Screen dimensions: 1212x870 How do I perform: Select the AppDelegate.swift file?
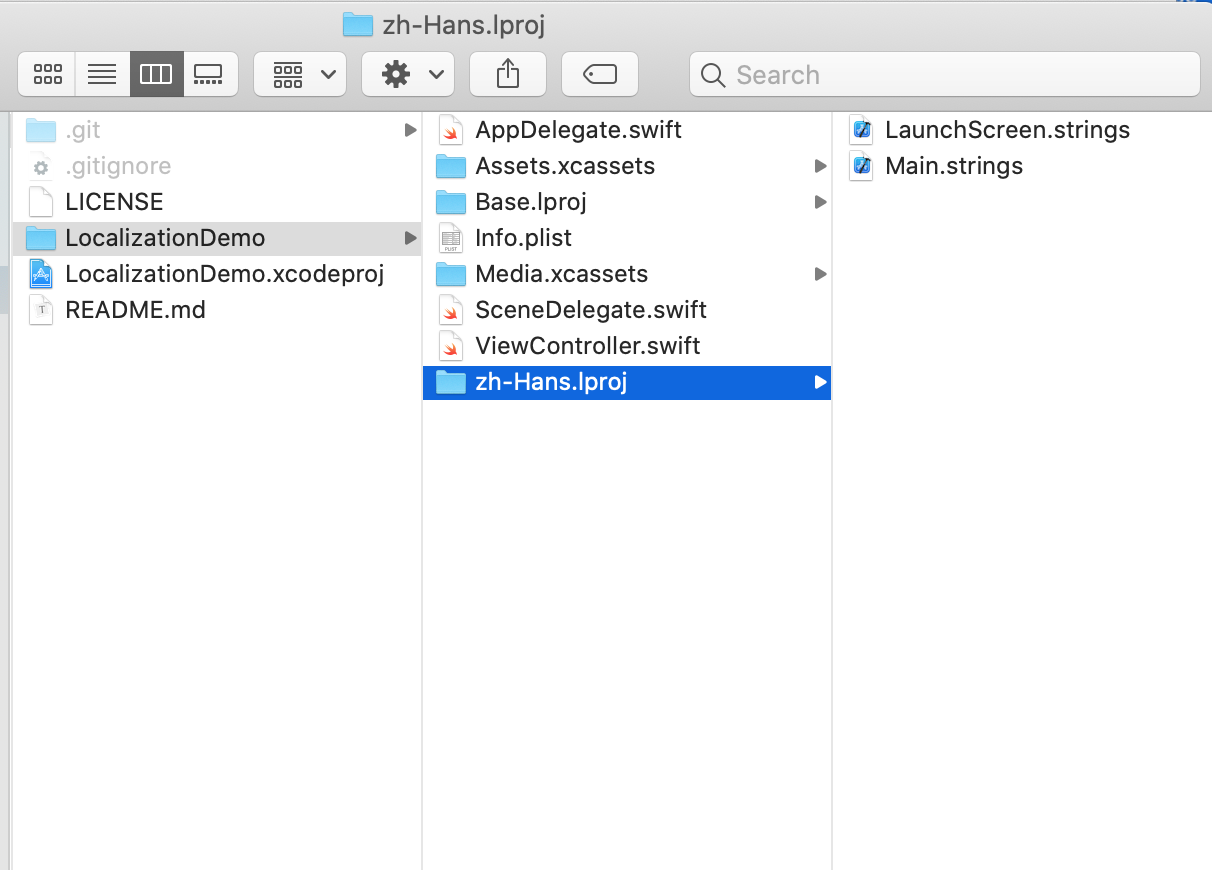point(578,130)
